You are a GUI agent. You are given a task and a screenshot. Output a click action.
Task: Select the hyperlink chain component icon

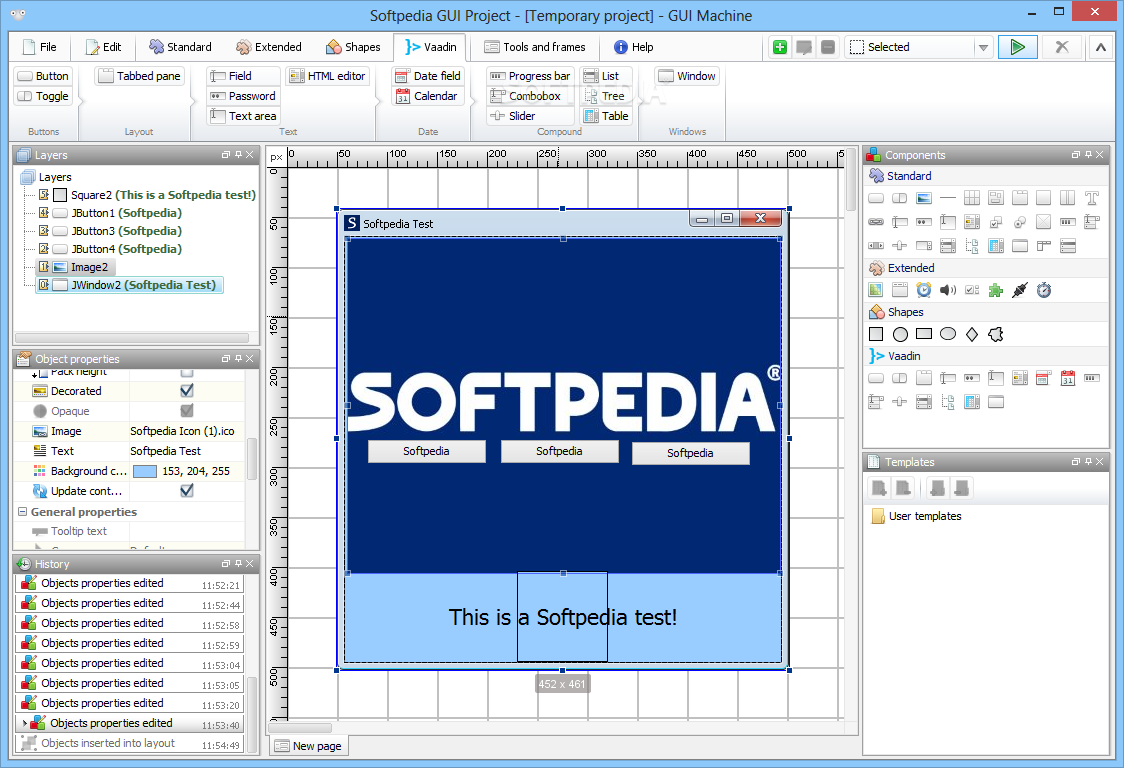click(x=876, y=222)
